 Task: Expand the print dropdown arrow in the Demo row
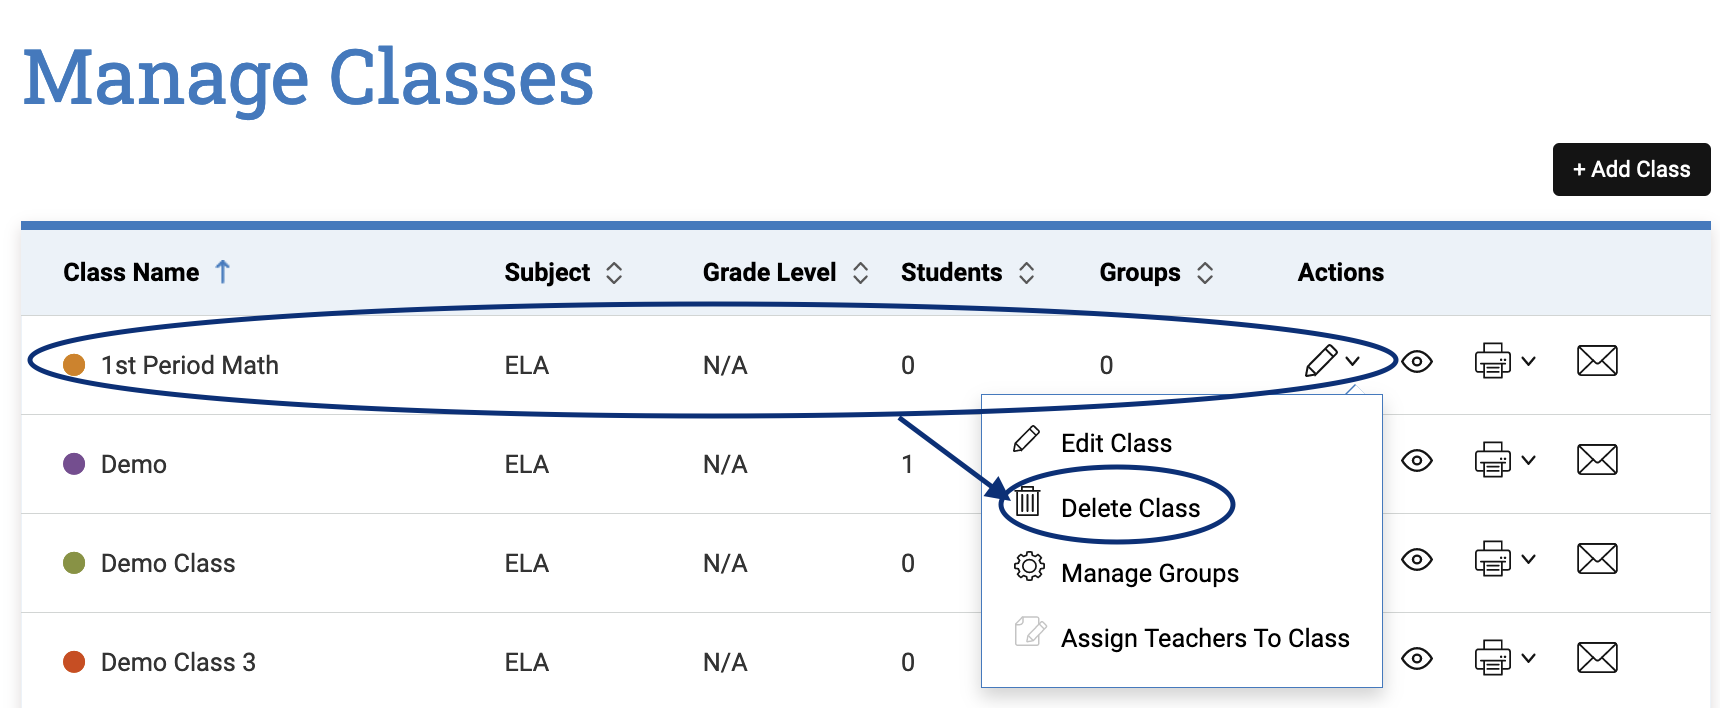[x=1529, y=460]
